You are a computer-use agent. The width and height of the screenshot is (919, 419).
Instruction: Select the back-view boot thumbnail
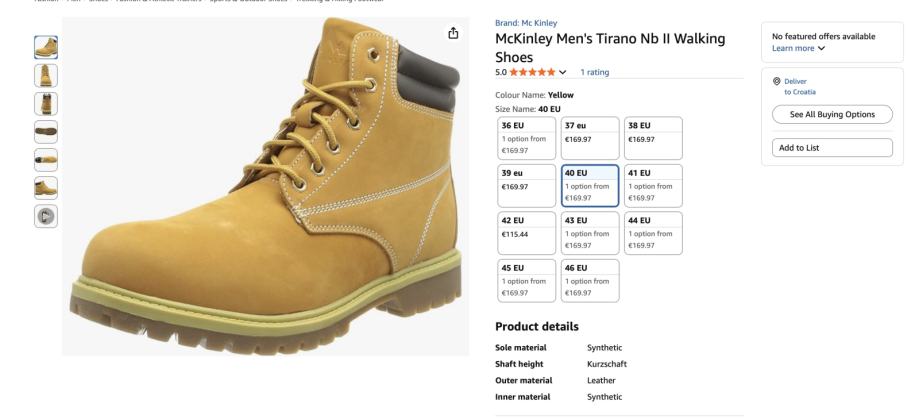[x=46, y=102]
